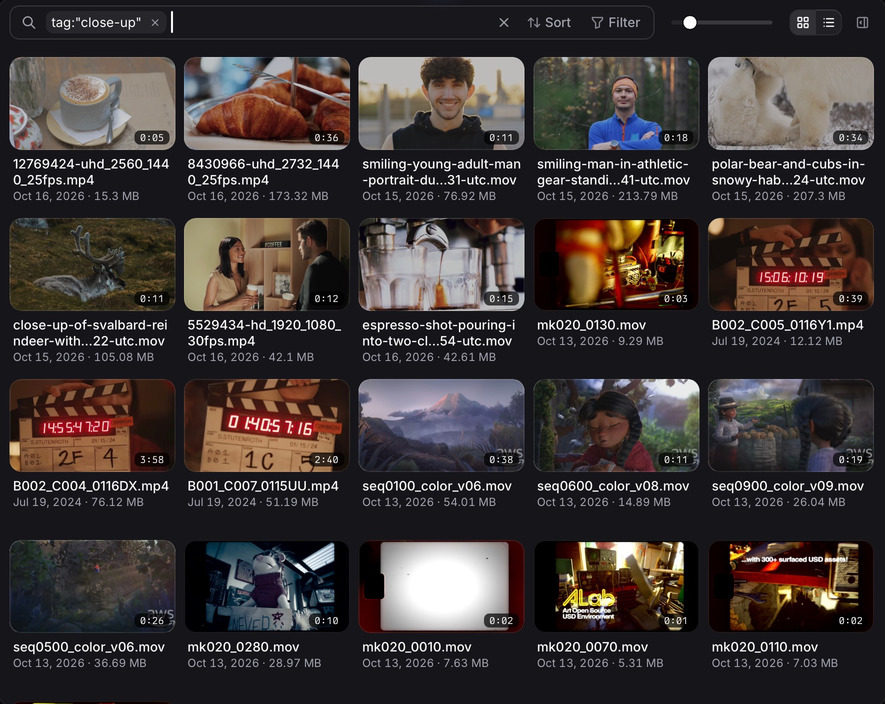The width and height of the screenshot is (885, 704).
Task: Open the B001_C007_0115UU.mp4 thumbnail
Action: coord(267,425)
